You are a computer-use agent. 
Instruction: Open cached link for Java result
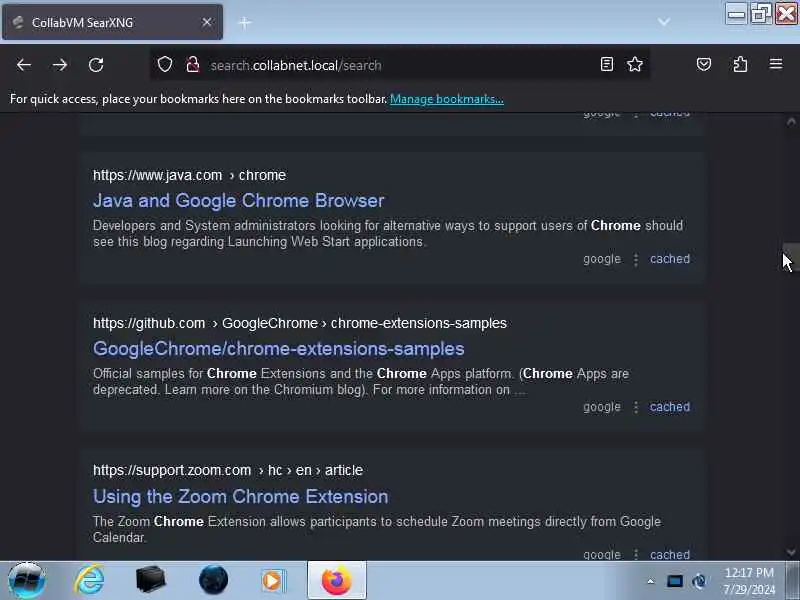[669, 259]
